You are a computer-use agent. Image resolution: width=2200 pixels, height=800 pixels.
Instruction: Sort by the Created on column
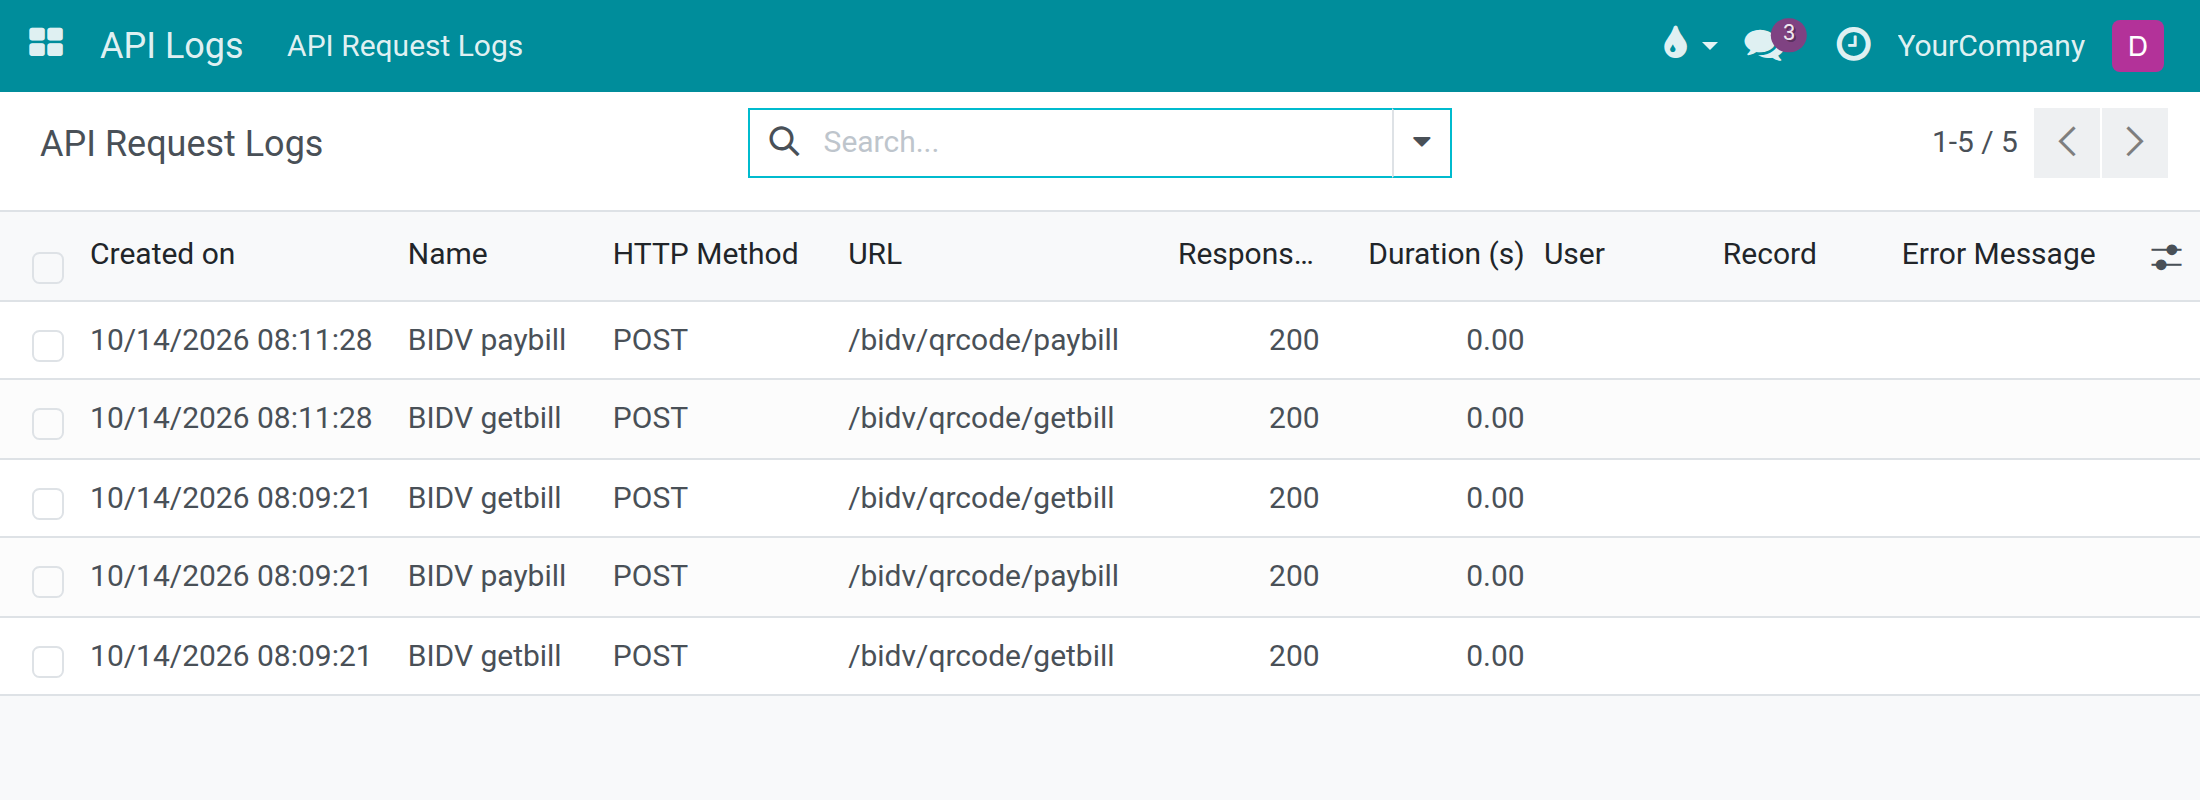point(163,254)
